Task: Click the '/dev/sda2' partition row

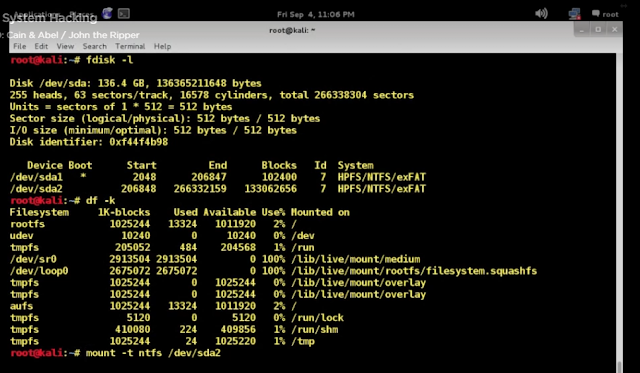Action: tap(218, 189)
